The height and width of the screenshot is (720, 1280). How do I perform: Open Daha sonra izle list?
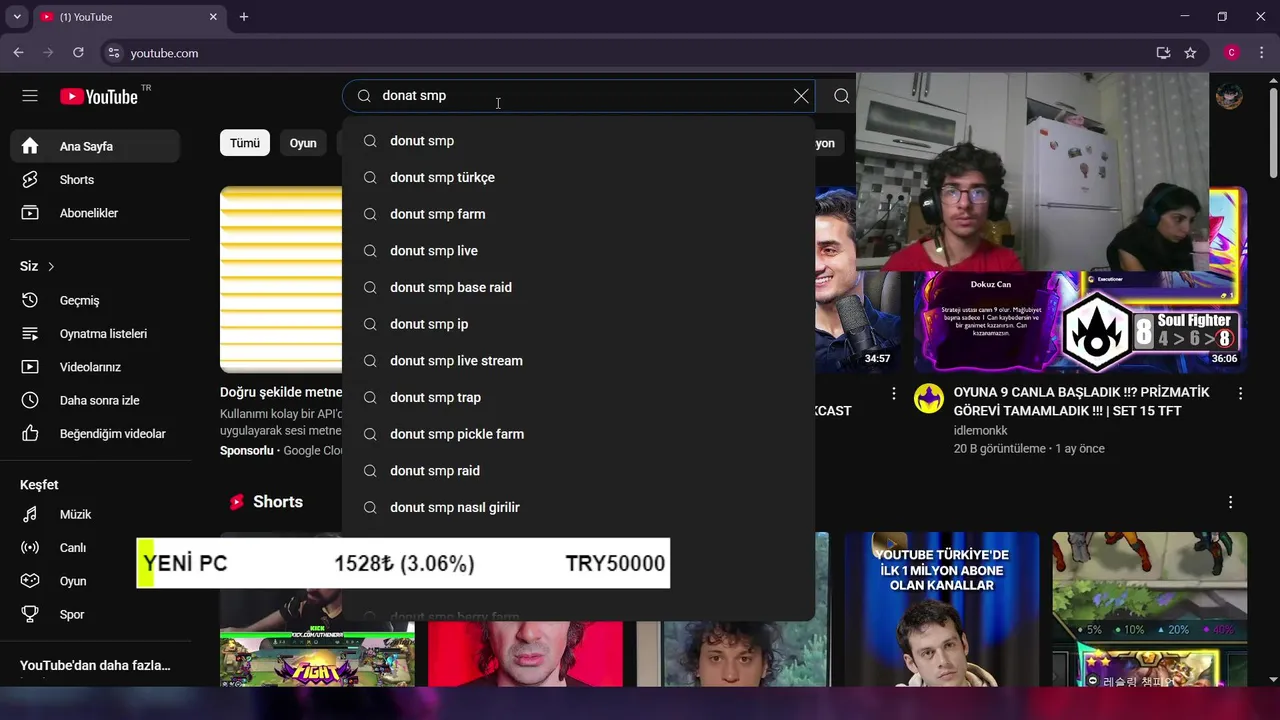click(95, 401)
